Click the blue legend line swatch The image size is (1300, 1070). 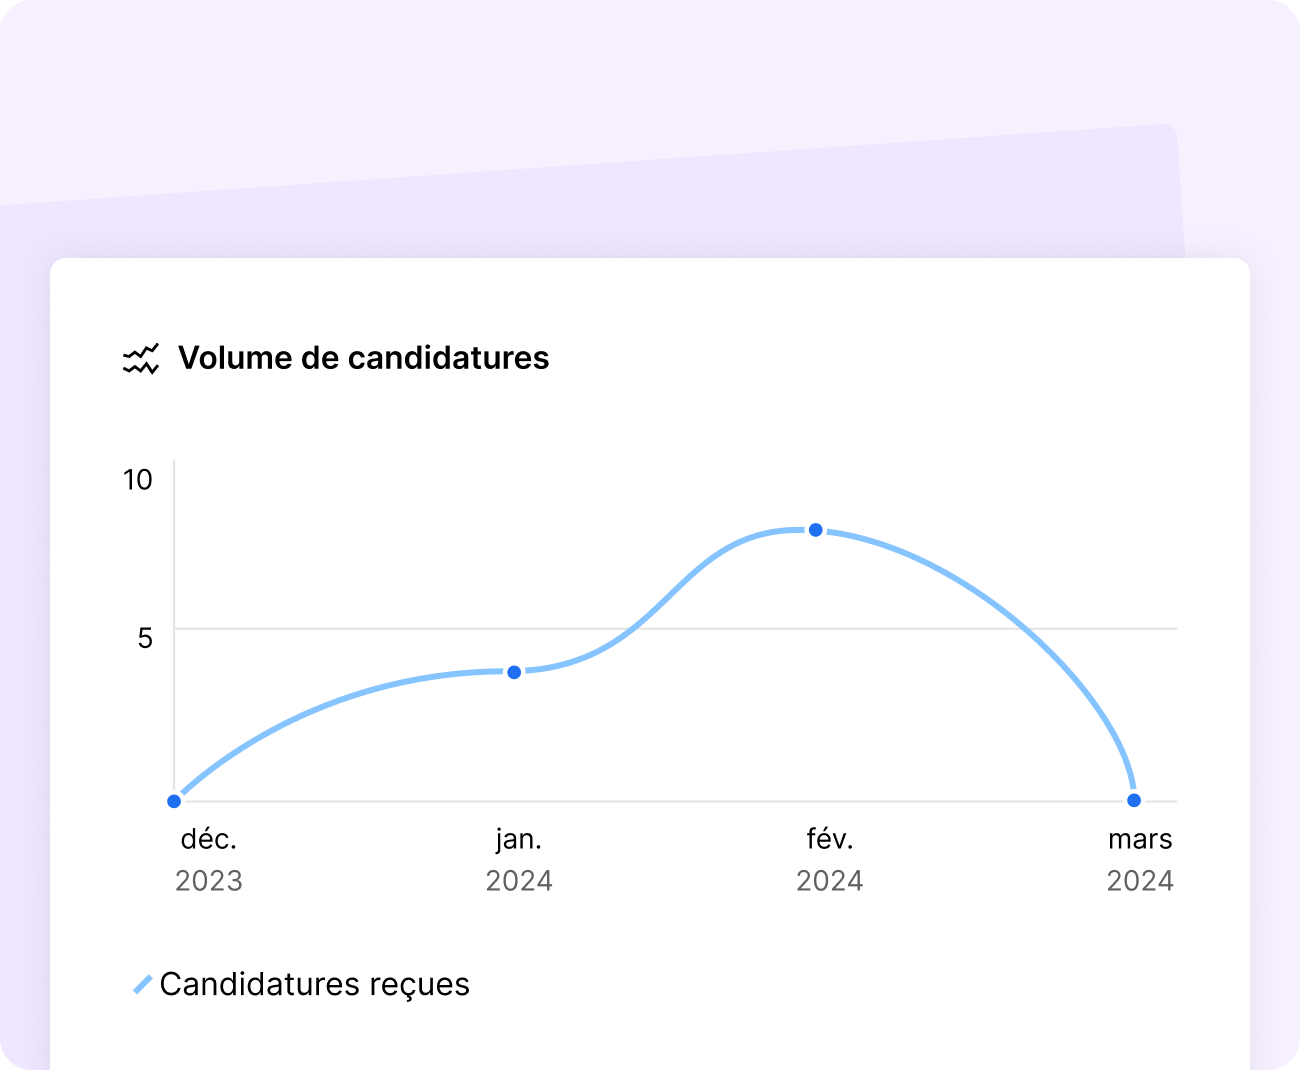[143, 985]
